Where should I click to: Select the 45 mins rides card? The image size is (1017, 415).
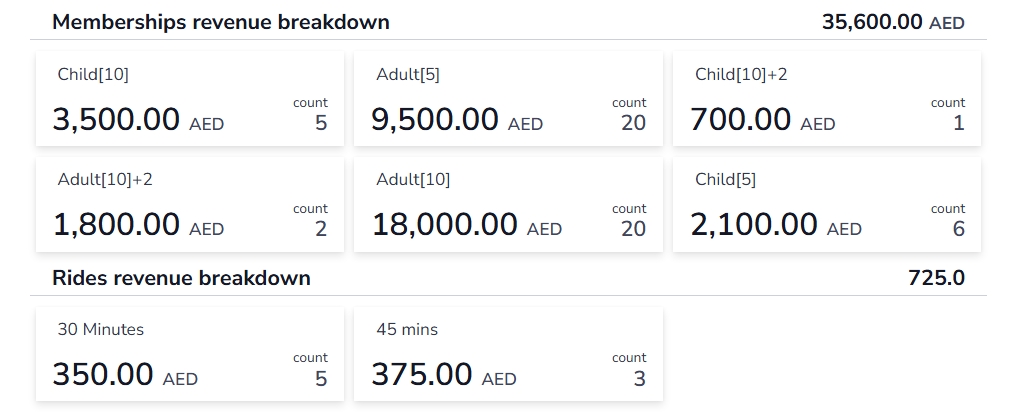pyautogui.click(x=509, y=354)
